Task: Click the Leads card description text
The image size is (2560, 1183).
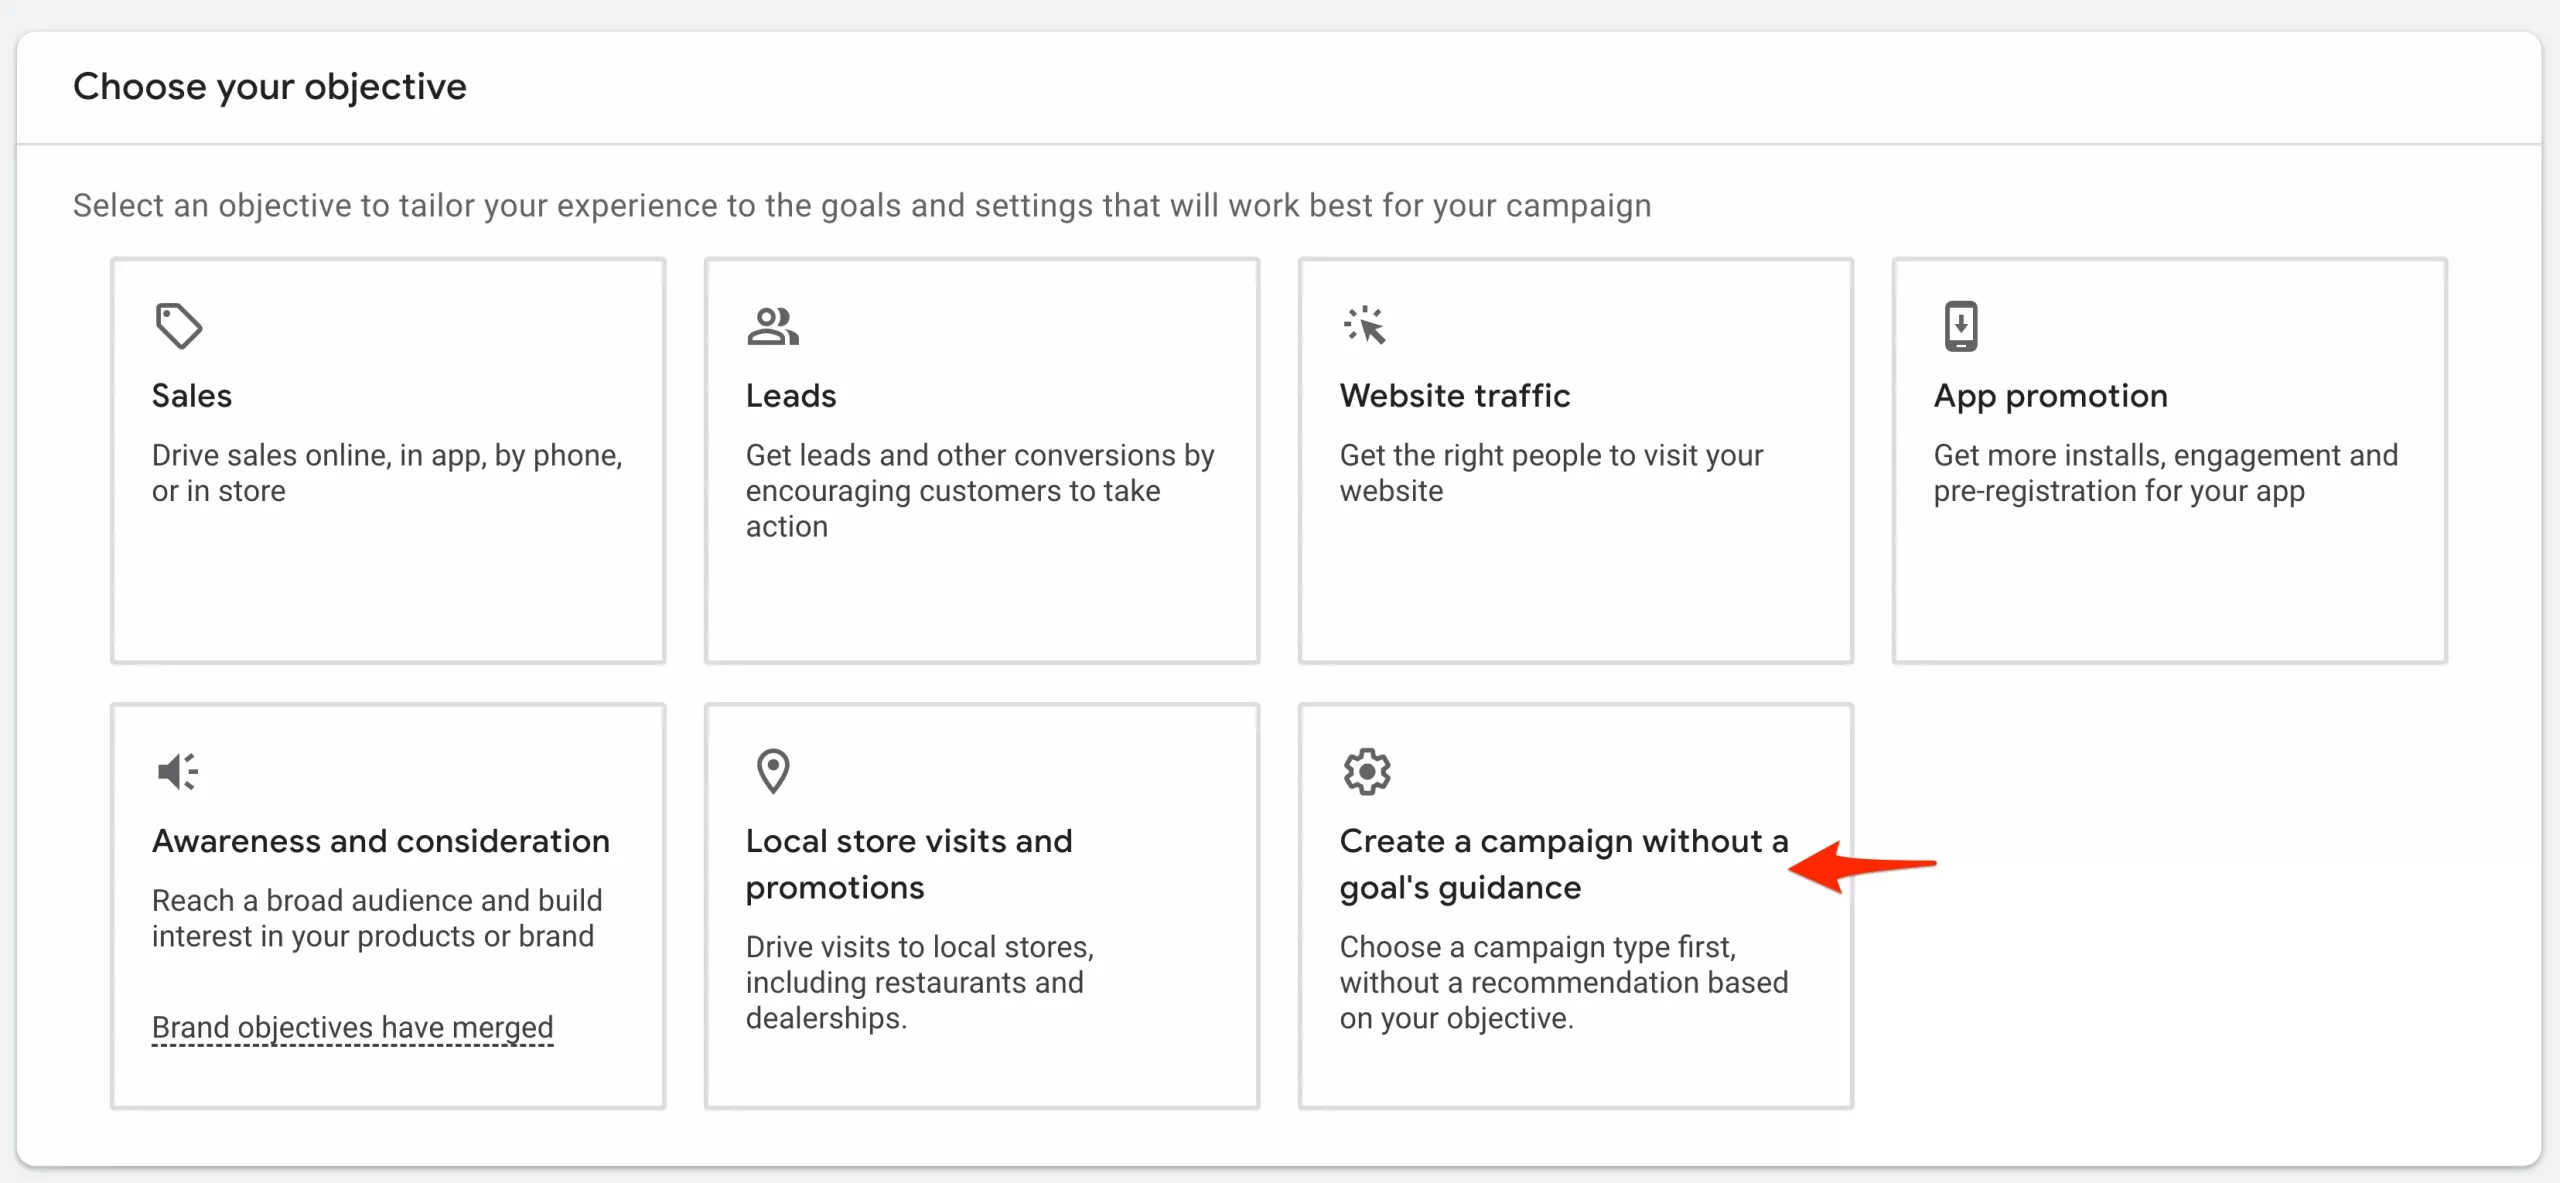Action: (x=980, y=490)
